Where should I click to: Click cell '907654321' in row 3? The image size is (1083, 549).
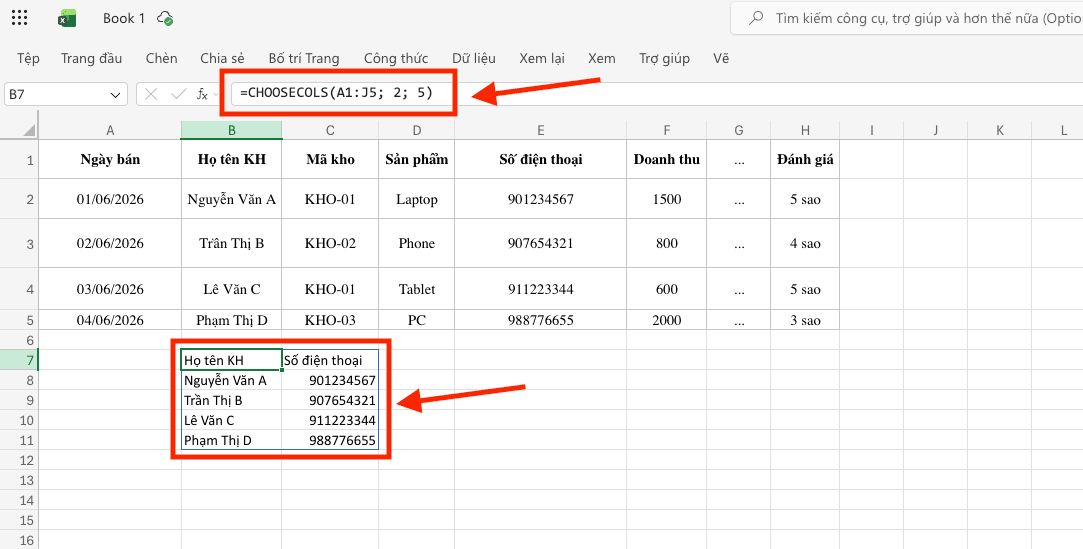pos(541,243)
